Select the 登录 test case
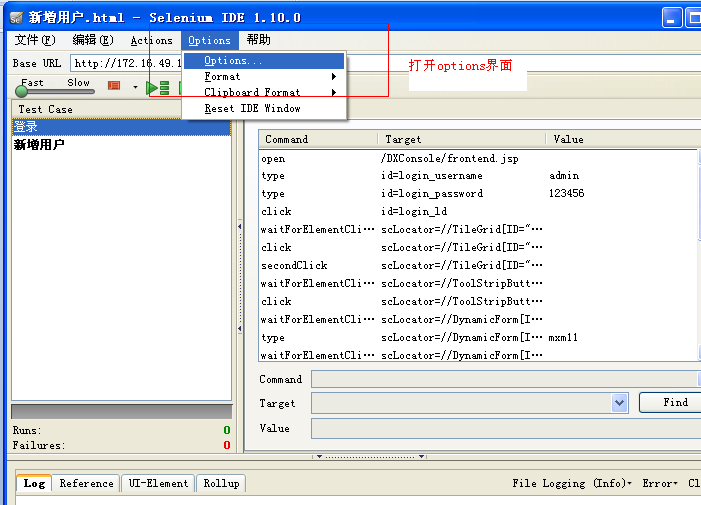This screenshot has height=505, width=701. pos(121,127)
